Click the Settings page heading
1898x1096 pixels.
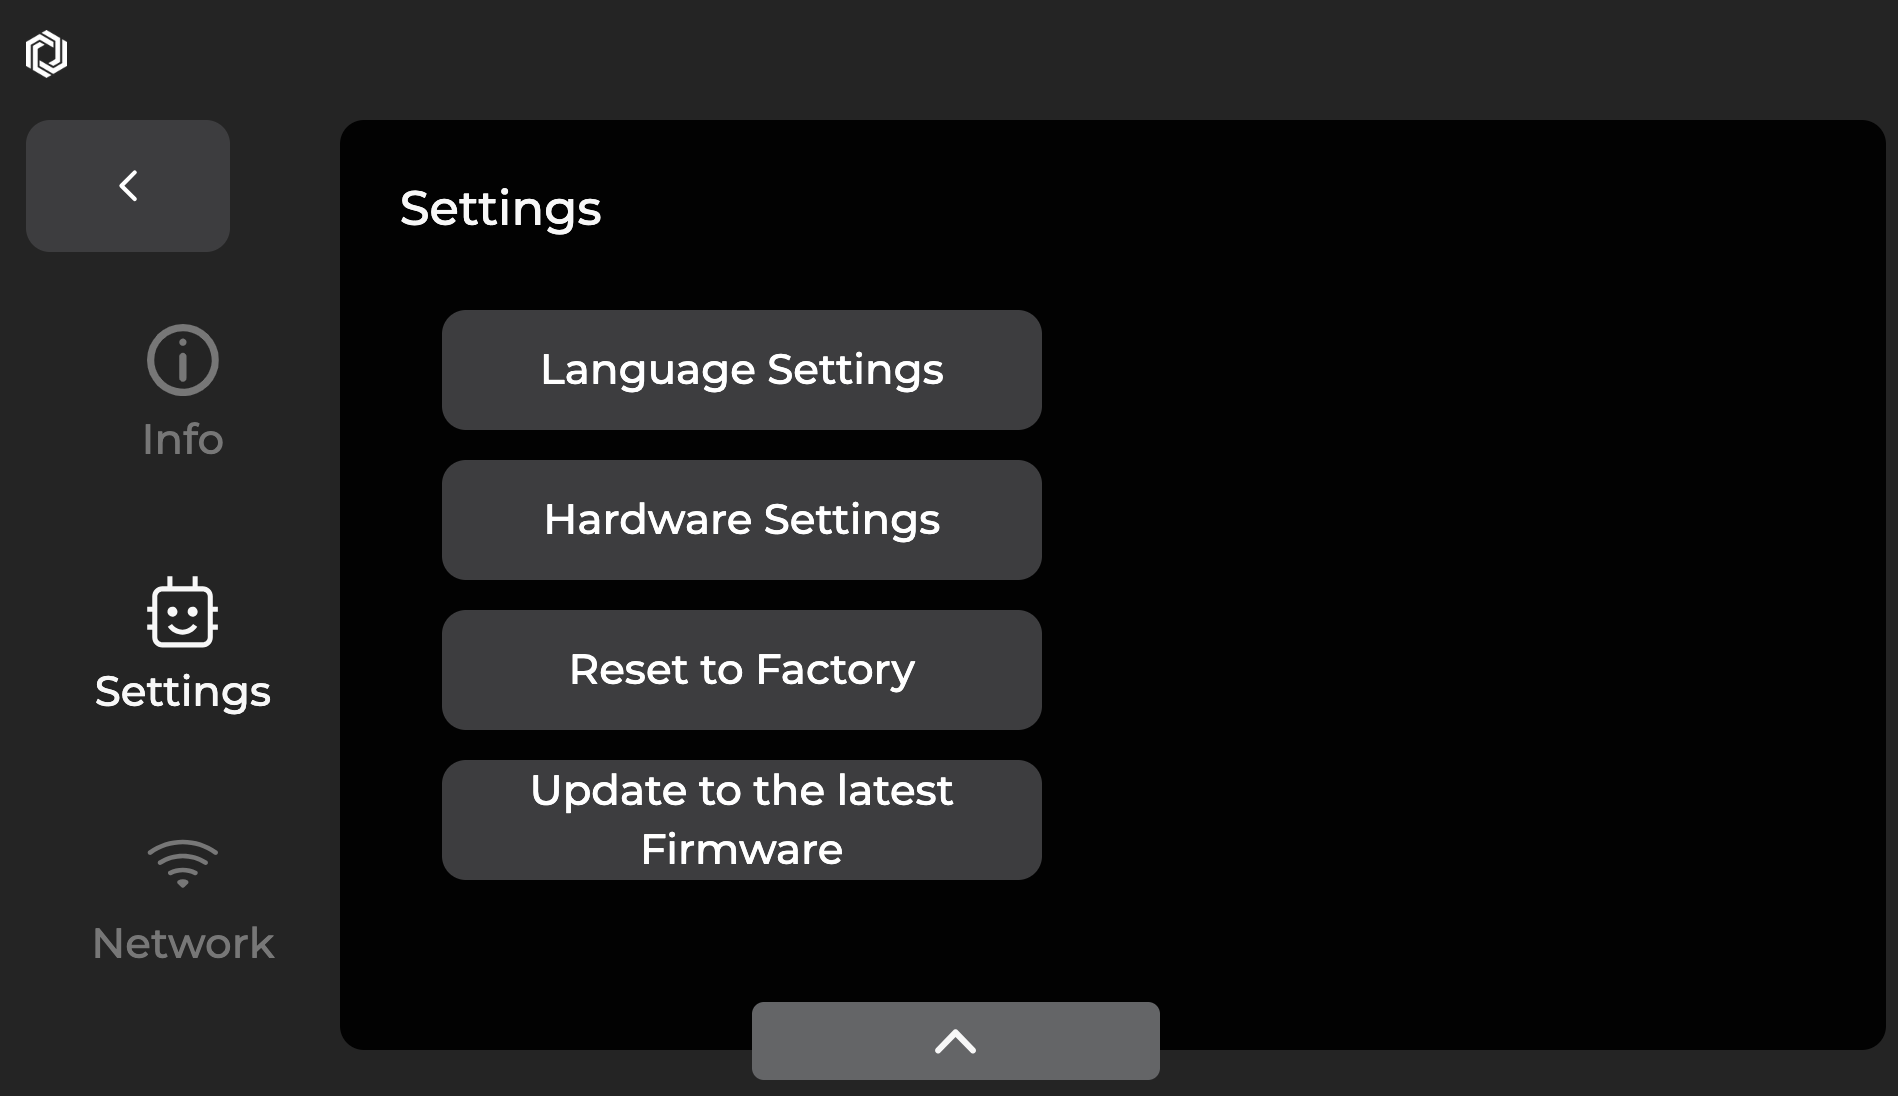coord(500,209)
